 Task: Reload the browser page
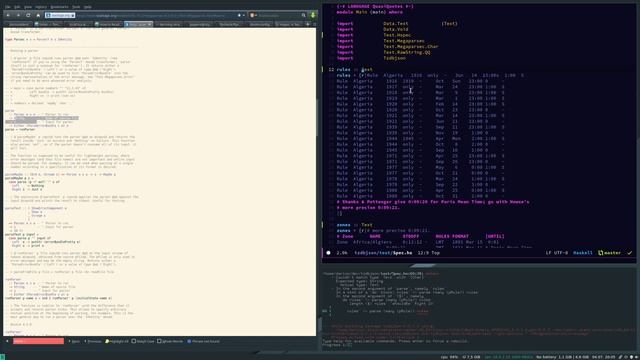tap(28, 15)
